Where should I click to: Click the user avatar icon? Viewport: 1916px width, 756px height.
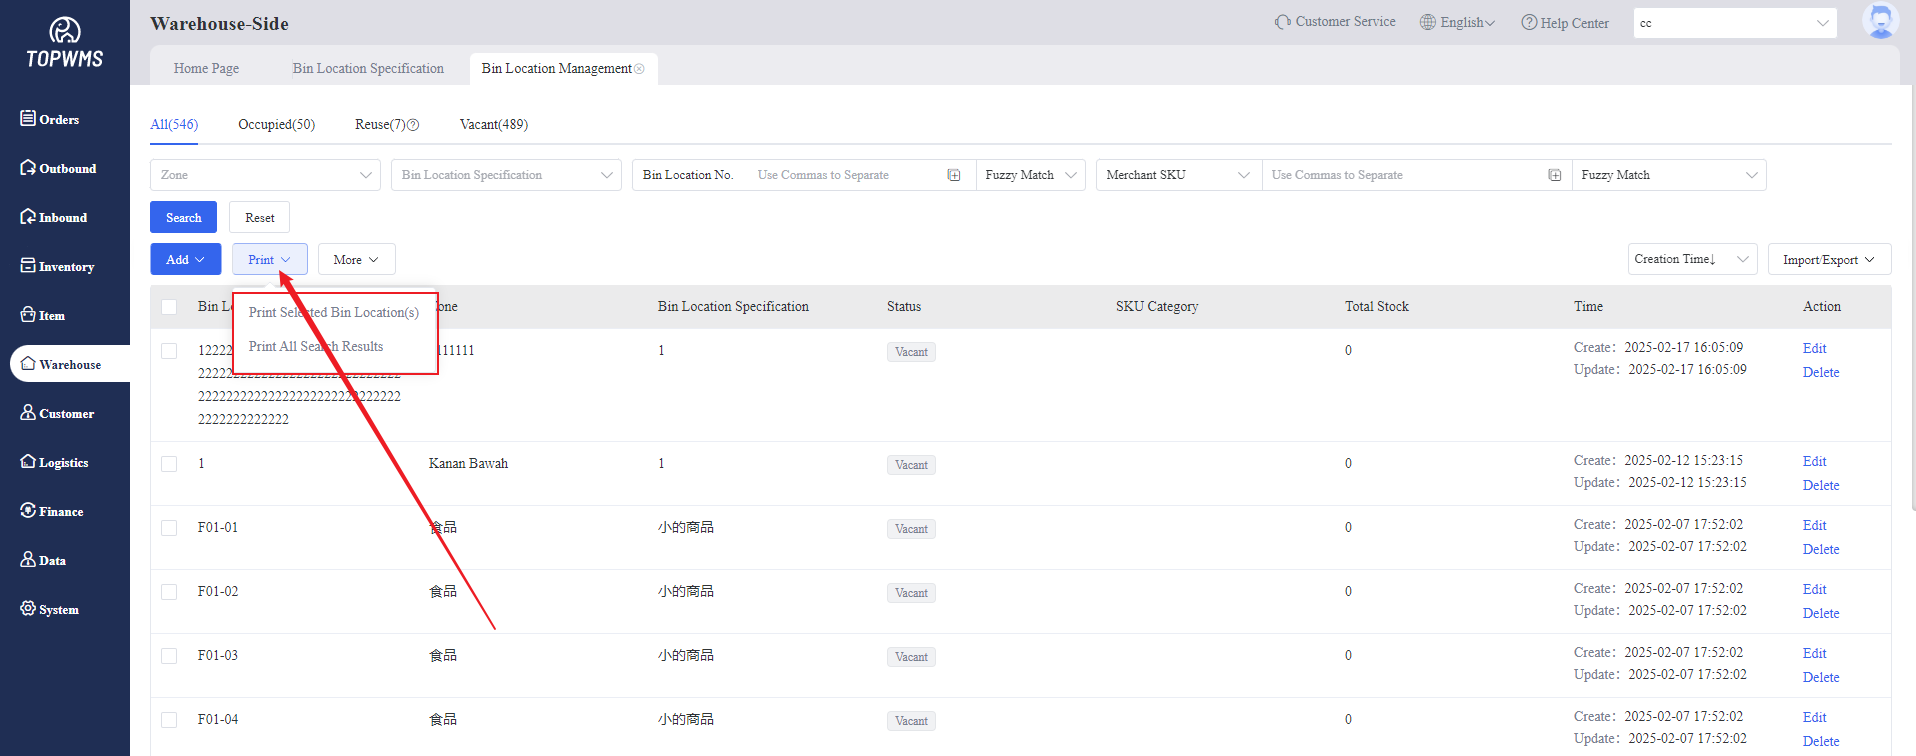coord(1880,21)
